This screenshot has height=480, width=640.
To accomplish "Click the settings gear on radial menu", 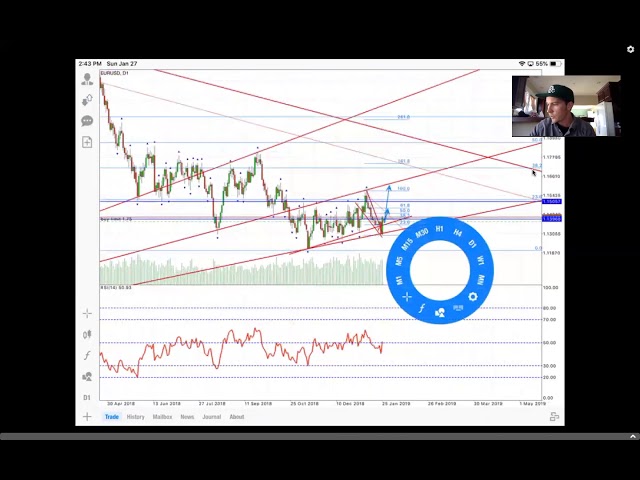I will [x=473, y=297].
